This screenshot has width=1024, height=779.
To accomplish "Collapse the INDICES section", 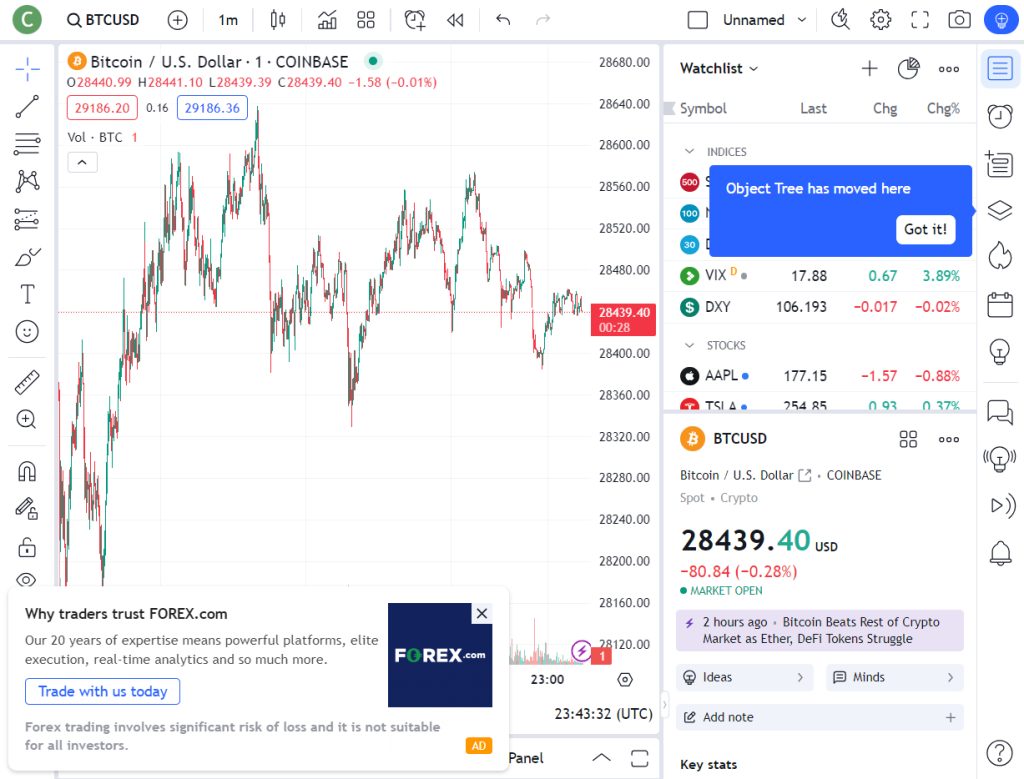I will [689, 152].
